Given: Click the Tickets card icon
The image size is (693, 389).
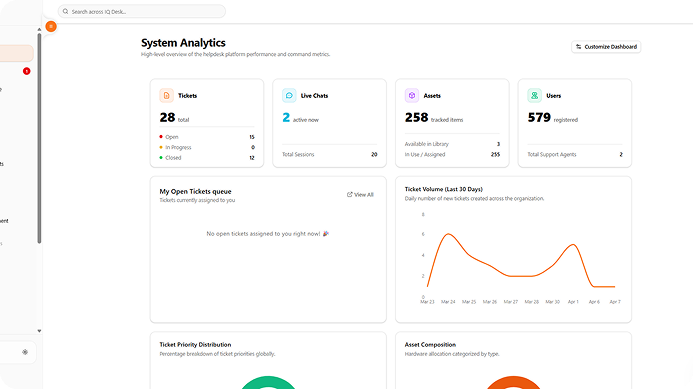Looking at the screenshot, I should (167, 95).
